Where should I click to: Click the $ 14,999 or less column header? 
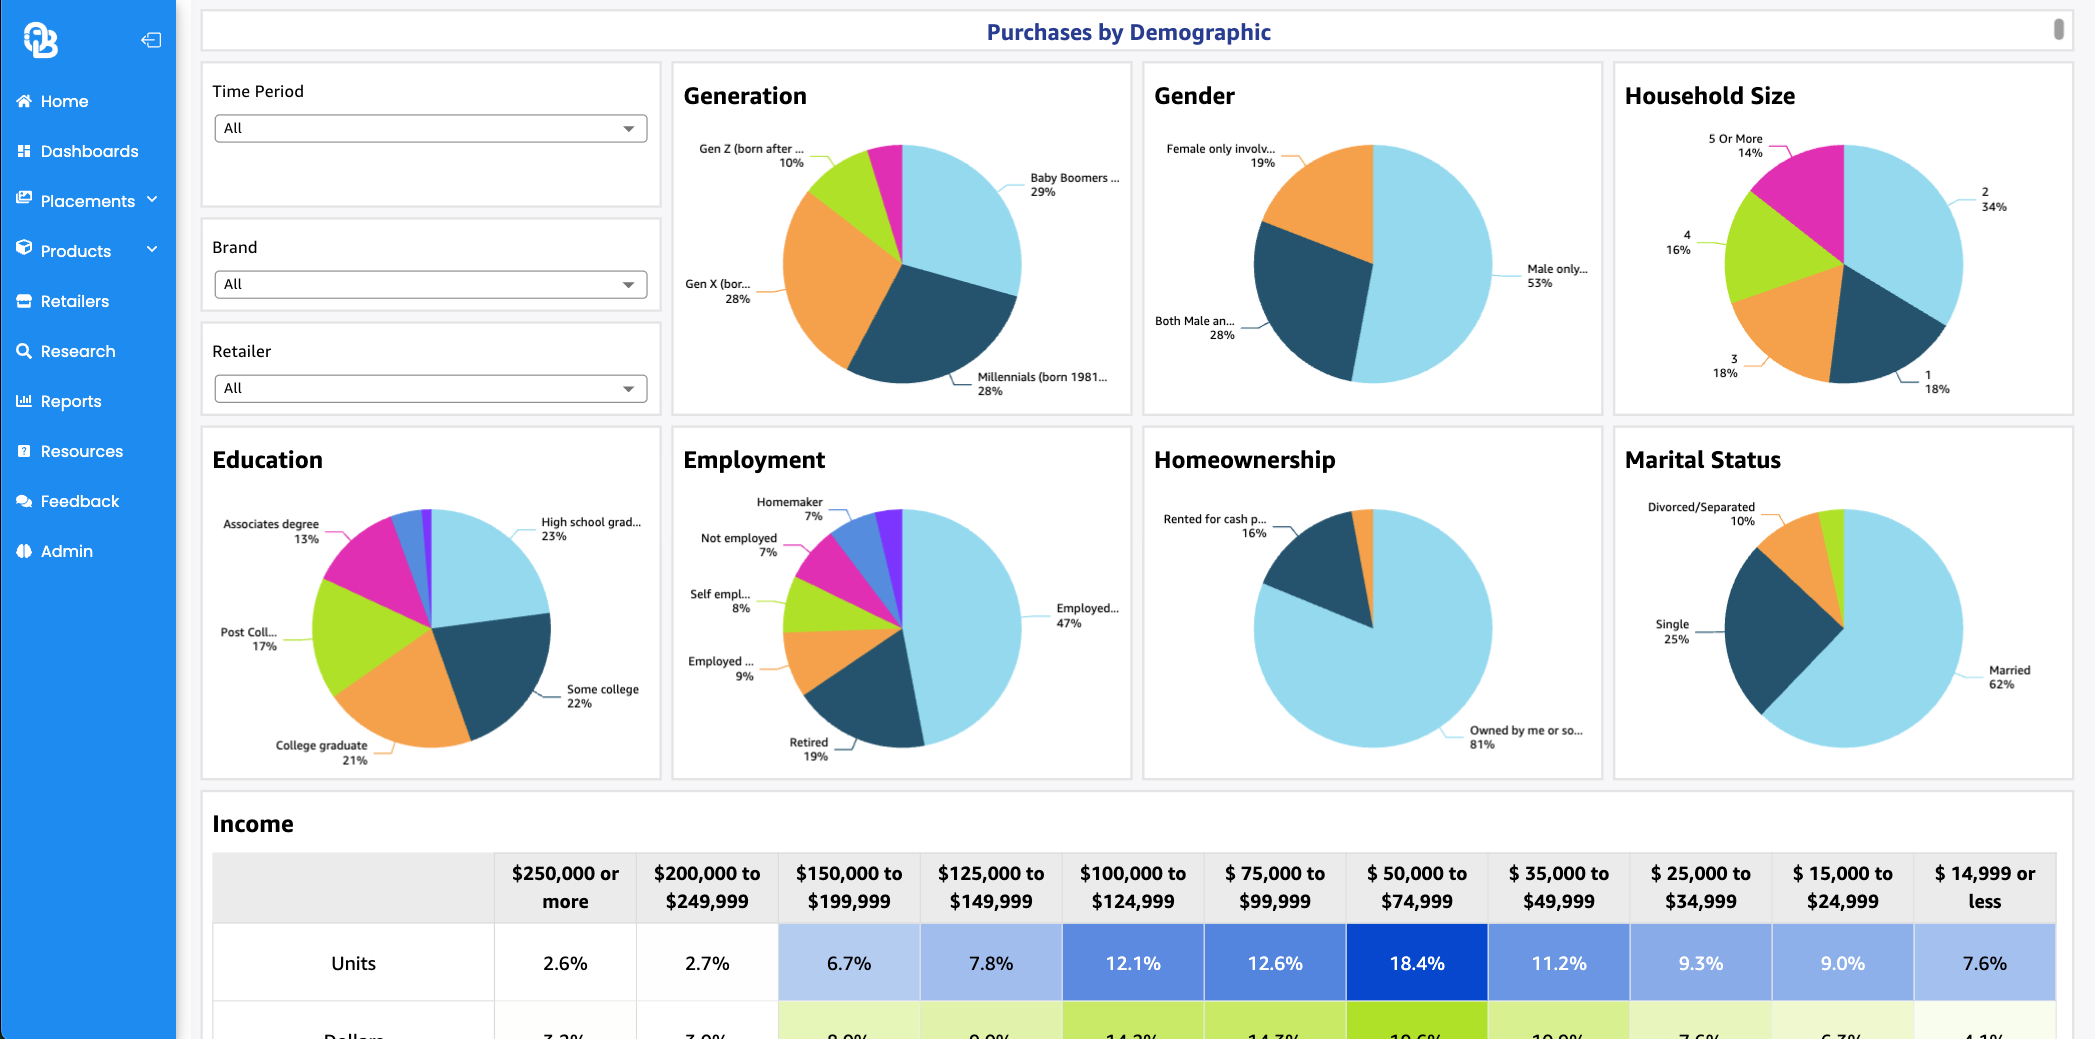pos(1985,887)
